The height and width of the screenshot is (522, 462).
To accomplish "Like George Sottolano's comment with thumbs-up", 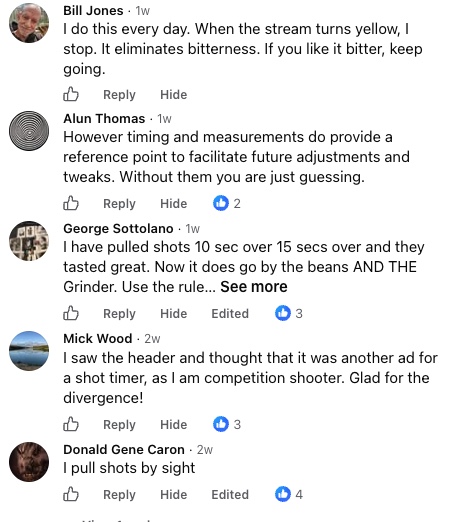I will coord(71,313).
